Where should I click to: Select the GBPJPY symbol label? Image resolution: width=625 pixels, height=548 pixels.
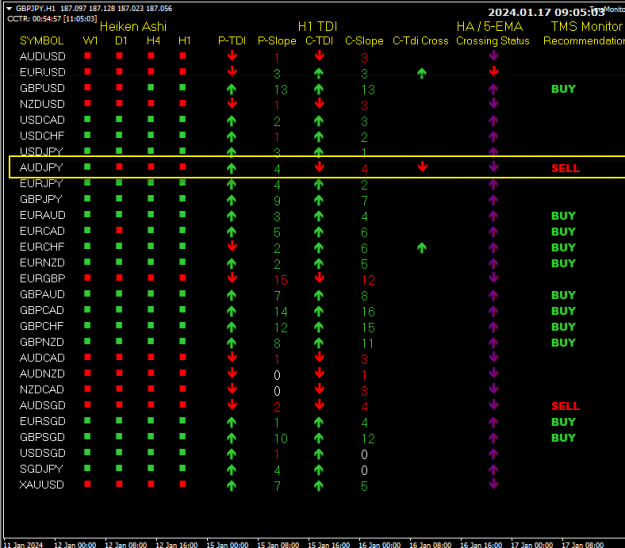[41, 199]
